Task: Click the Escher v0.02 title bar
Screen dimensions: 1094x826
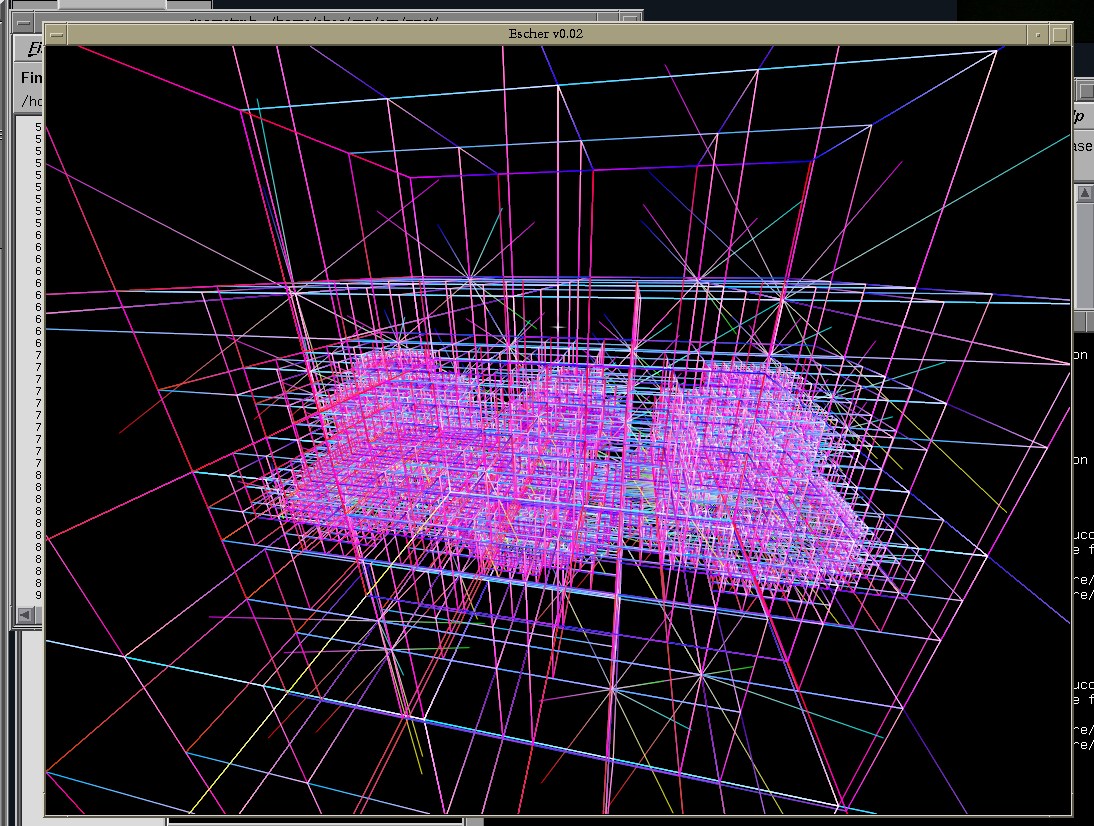Action: pos(547,34)
